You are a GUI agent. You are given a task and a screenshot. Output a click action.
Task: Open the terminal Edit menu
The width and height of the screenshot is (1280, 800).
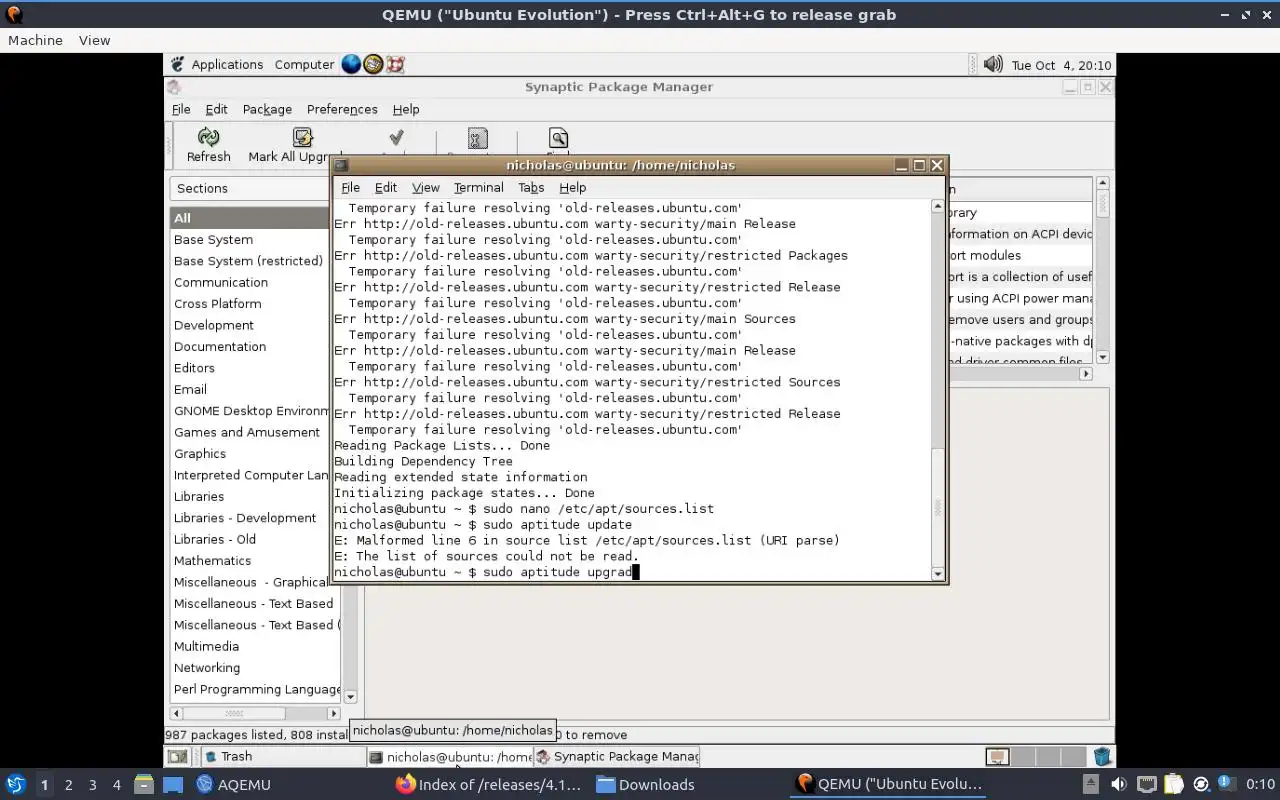(x=386, y=187)
